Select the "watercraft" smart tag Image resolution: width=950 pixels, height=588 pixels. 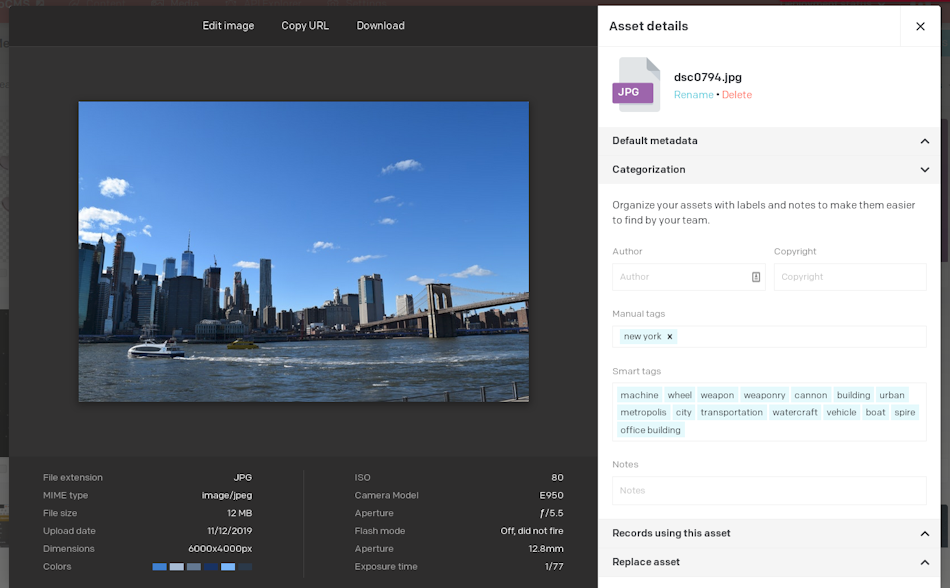click(x=795, y=411)
